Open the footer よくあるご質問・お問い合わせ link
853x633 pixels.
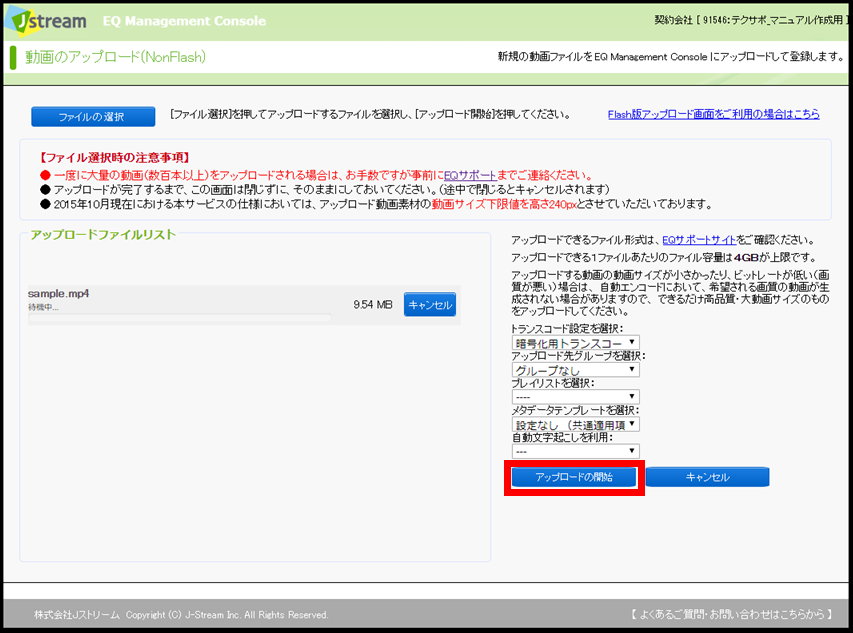[x=732, y=614]
